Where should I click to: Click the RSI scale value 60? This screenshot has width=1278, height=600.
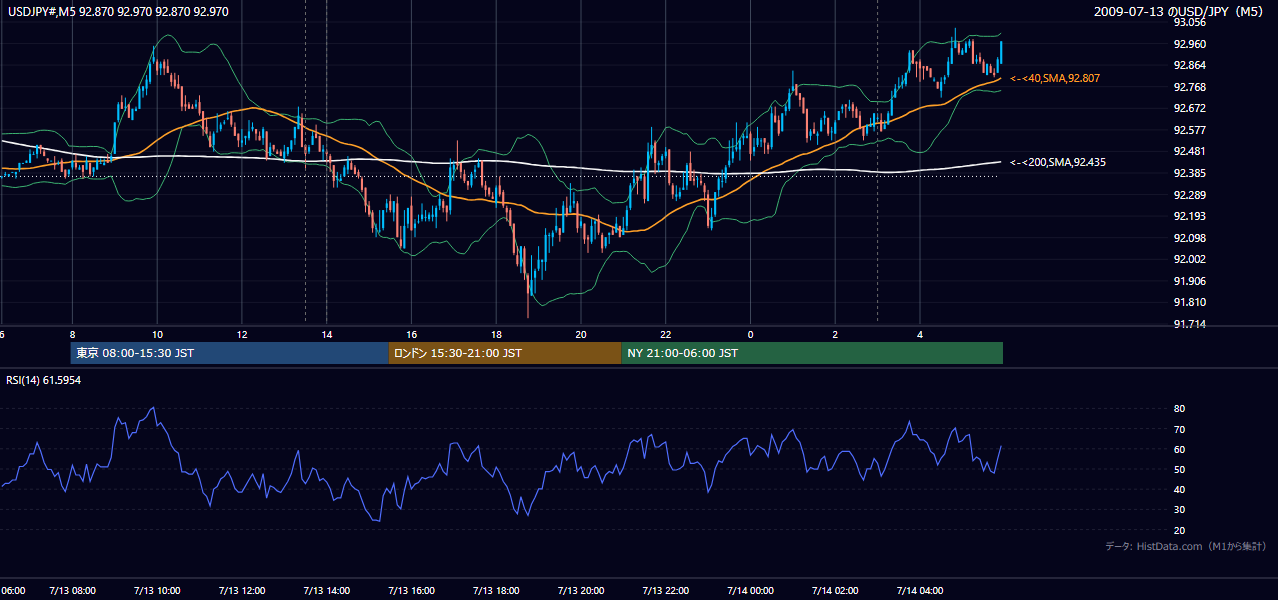pyautogui.click(x=1179, y=449)
